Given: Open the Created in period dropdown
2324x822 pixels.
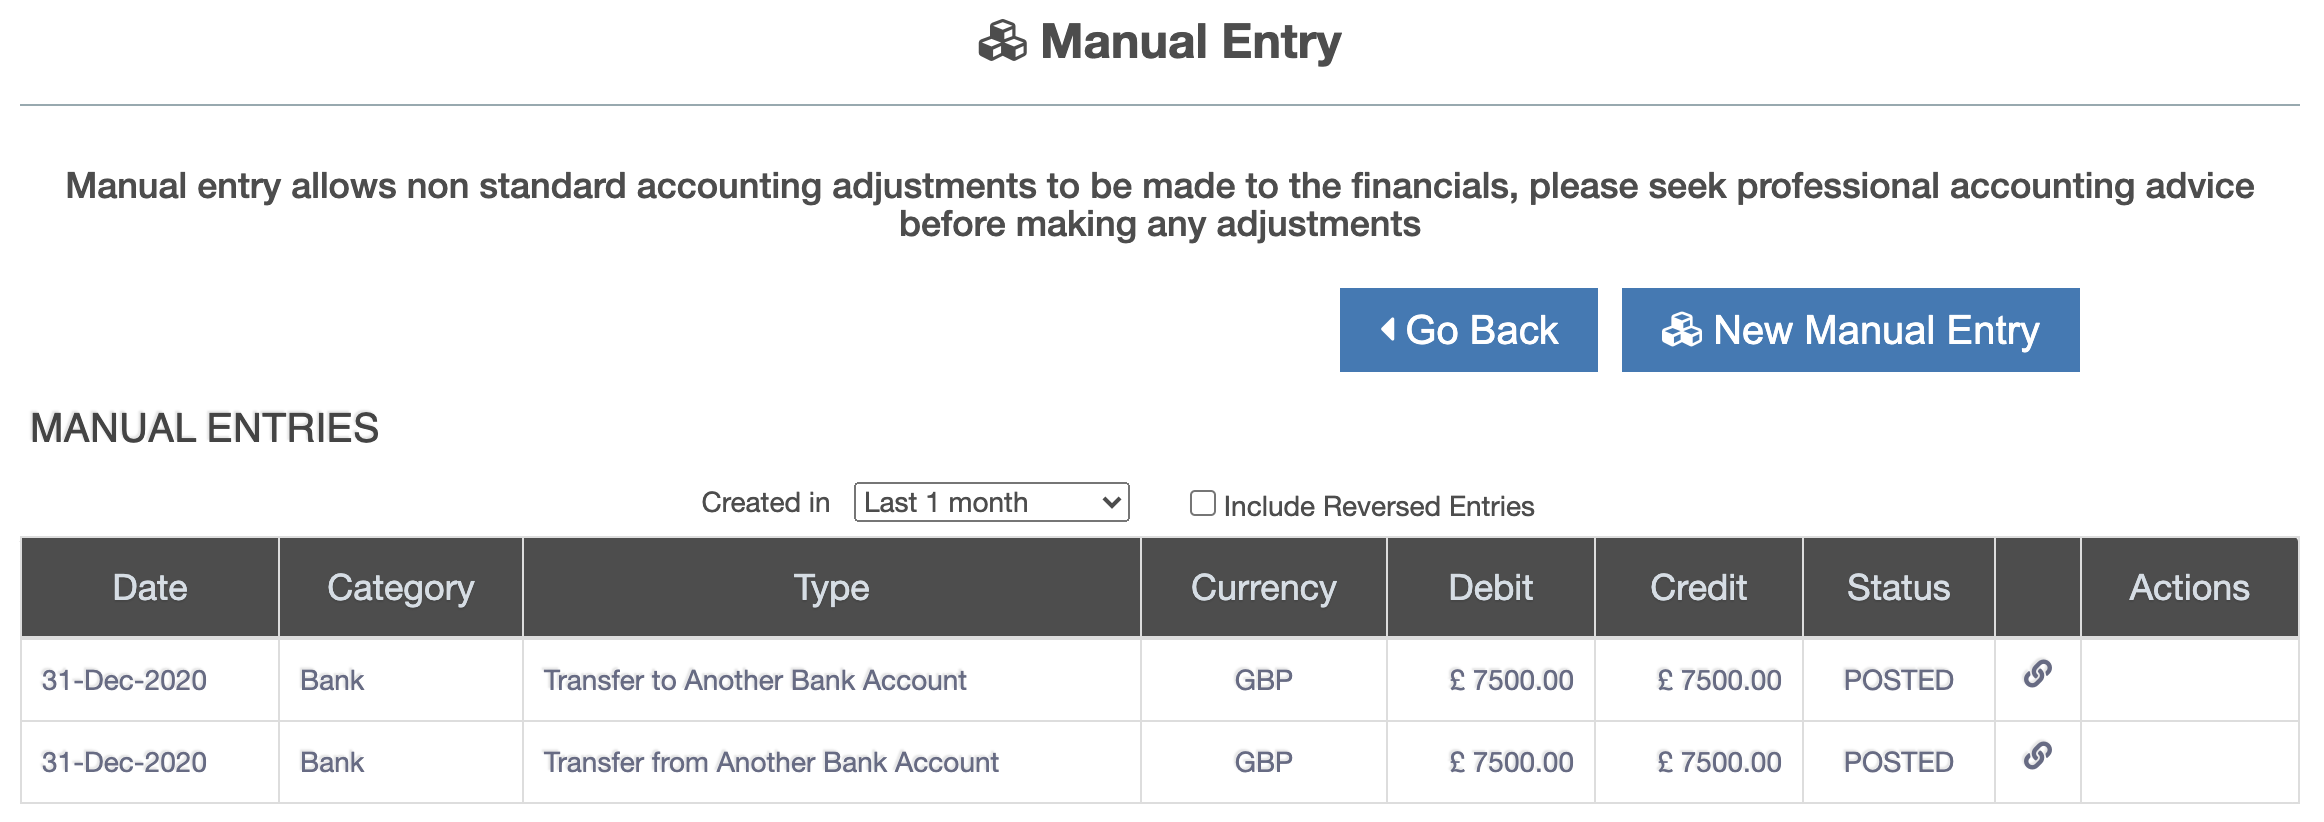Looking at the screenshot, I should (x=991, y=502).
